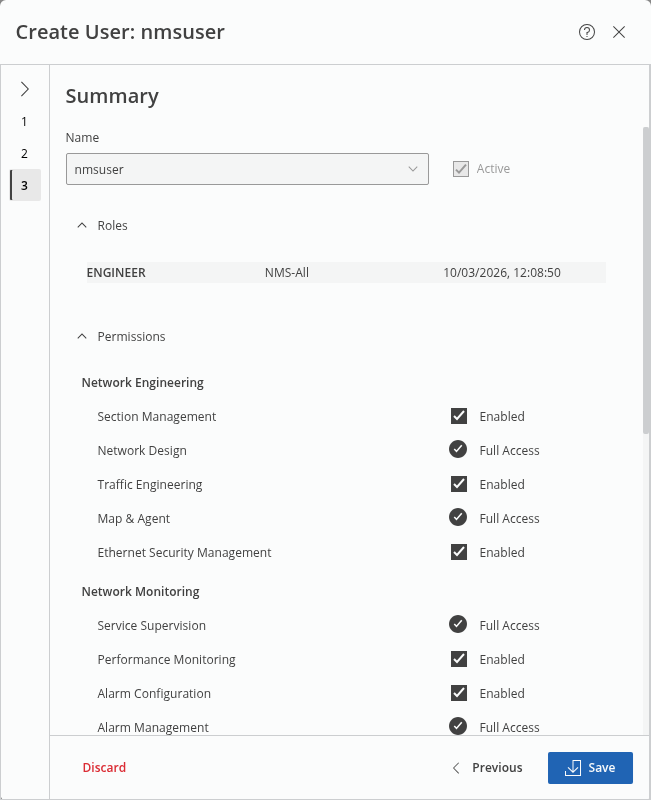Screen dimensions: 651x800
Task: Expand the wizard steps sidebar arrow
Action: [x=25, y=89]
